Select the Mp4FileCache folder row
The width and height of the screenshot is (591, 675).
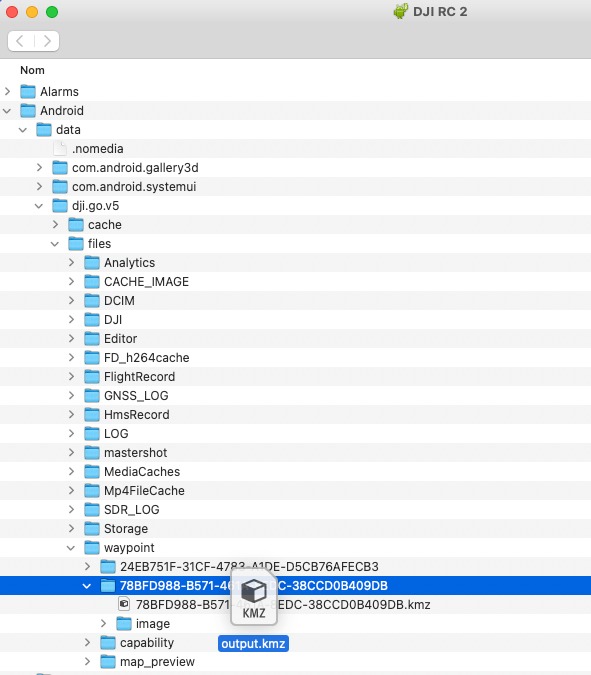pos(295,491)
